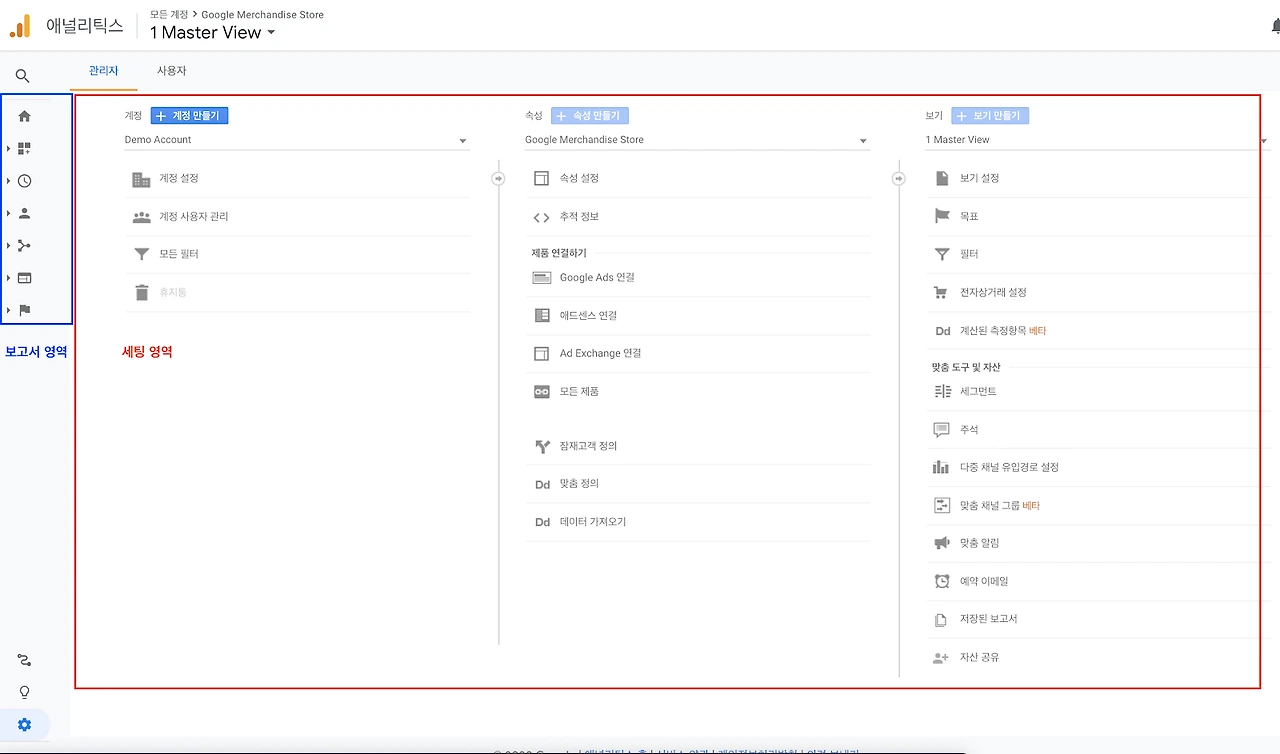This screenshot has height=754, width=1280.
Task: Click the alarm clock icon for 예약 이메일
Action: click(942, 581)
